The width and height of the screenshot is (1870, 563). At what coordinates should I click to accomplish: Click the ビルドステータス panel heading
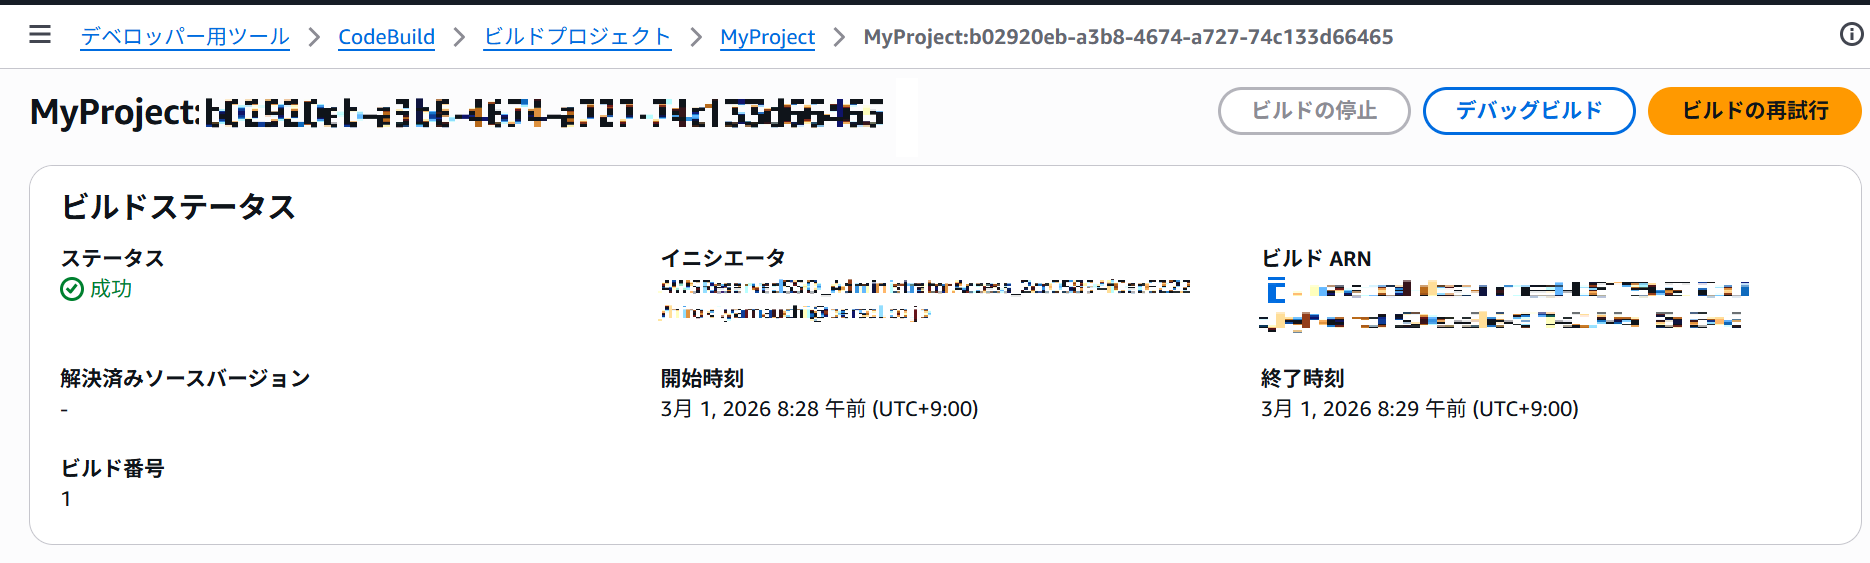pyautogui.click(x=178, y=207)
